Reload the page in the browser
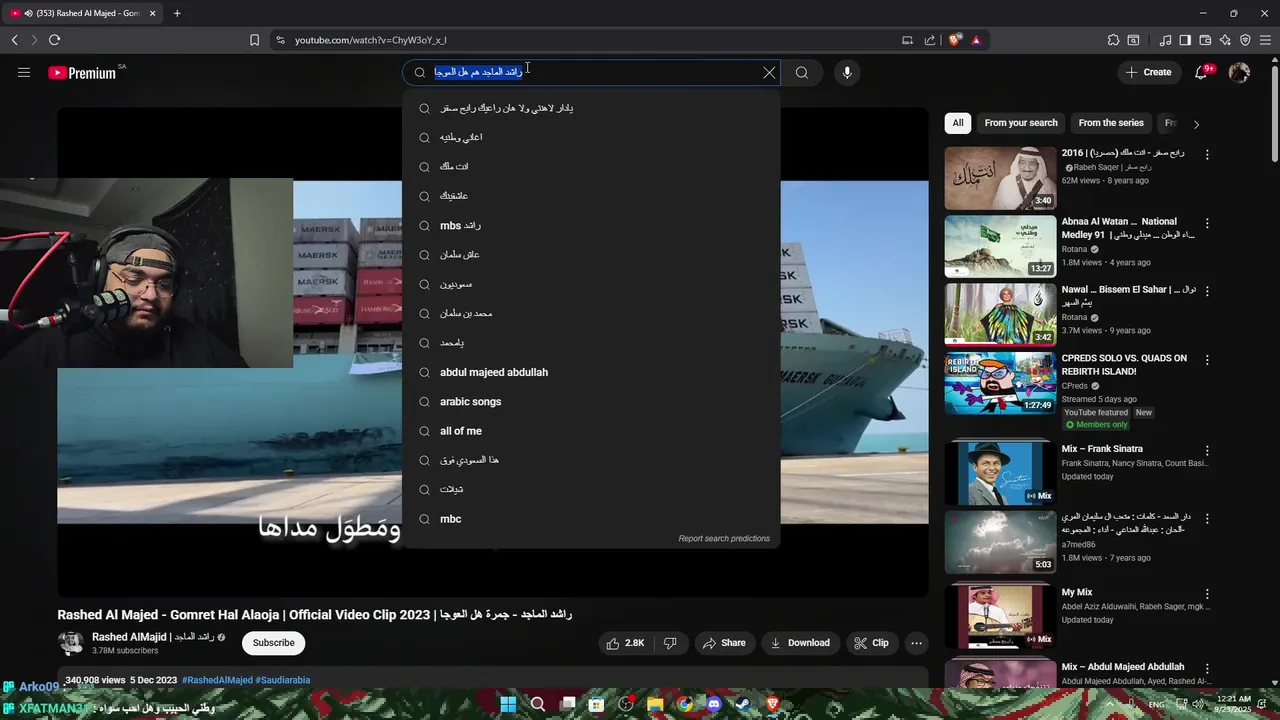1280x720 pixels. click(54, 40)
